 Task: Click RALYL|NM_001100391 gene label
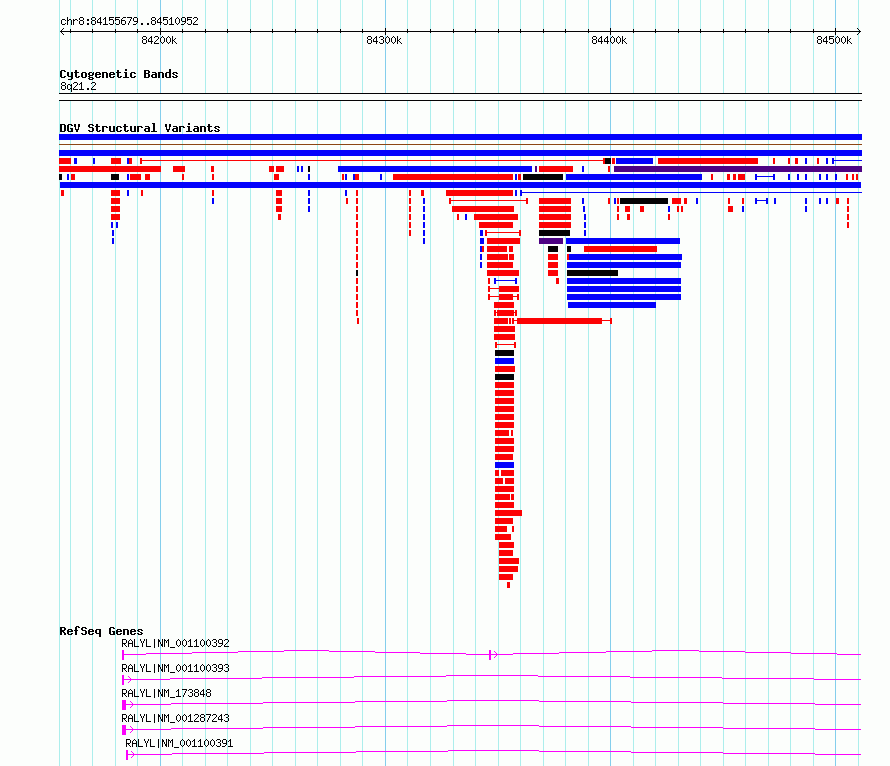179,743
